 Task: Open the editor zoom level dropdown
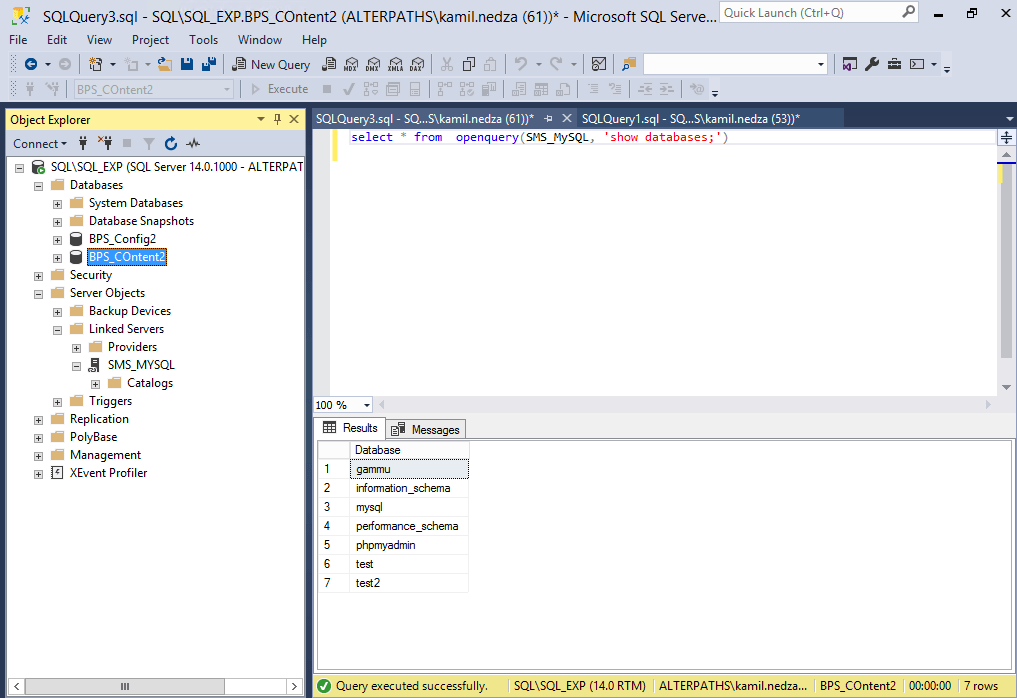pyautogui.click(x=365, y=405)
